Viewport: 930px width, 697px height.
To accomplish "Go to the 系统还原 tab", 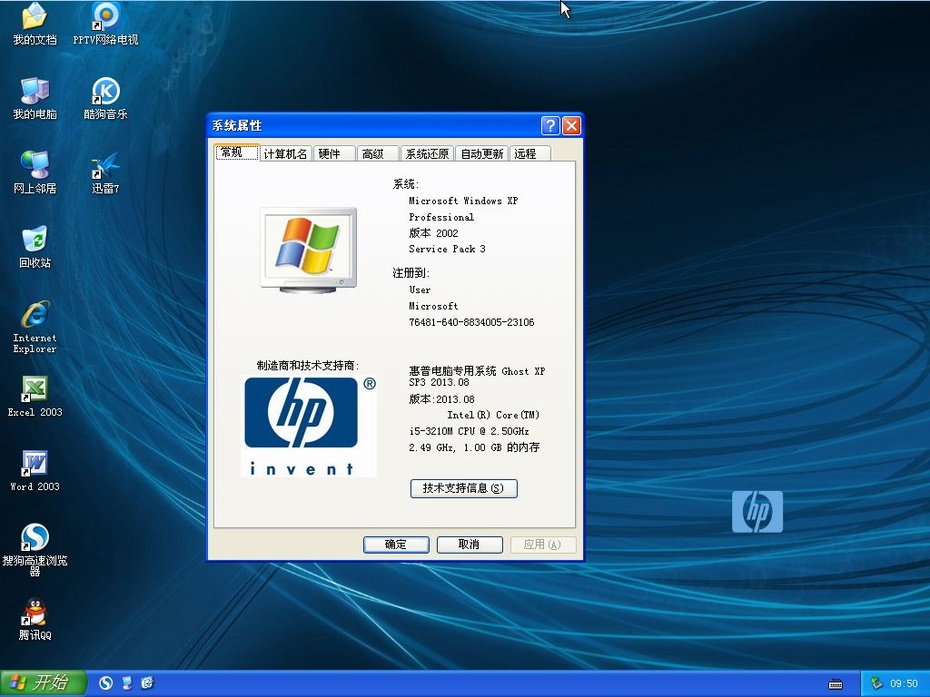I will (x=427, y=154).
